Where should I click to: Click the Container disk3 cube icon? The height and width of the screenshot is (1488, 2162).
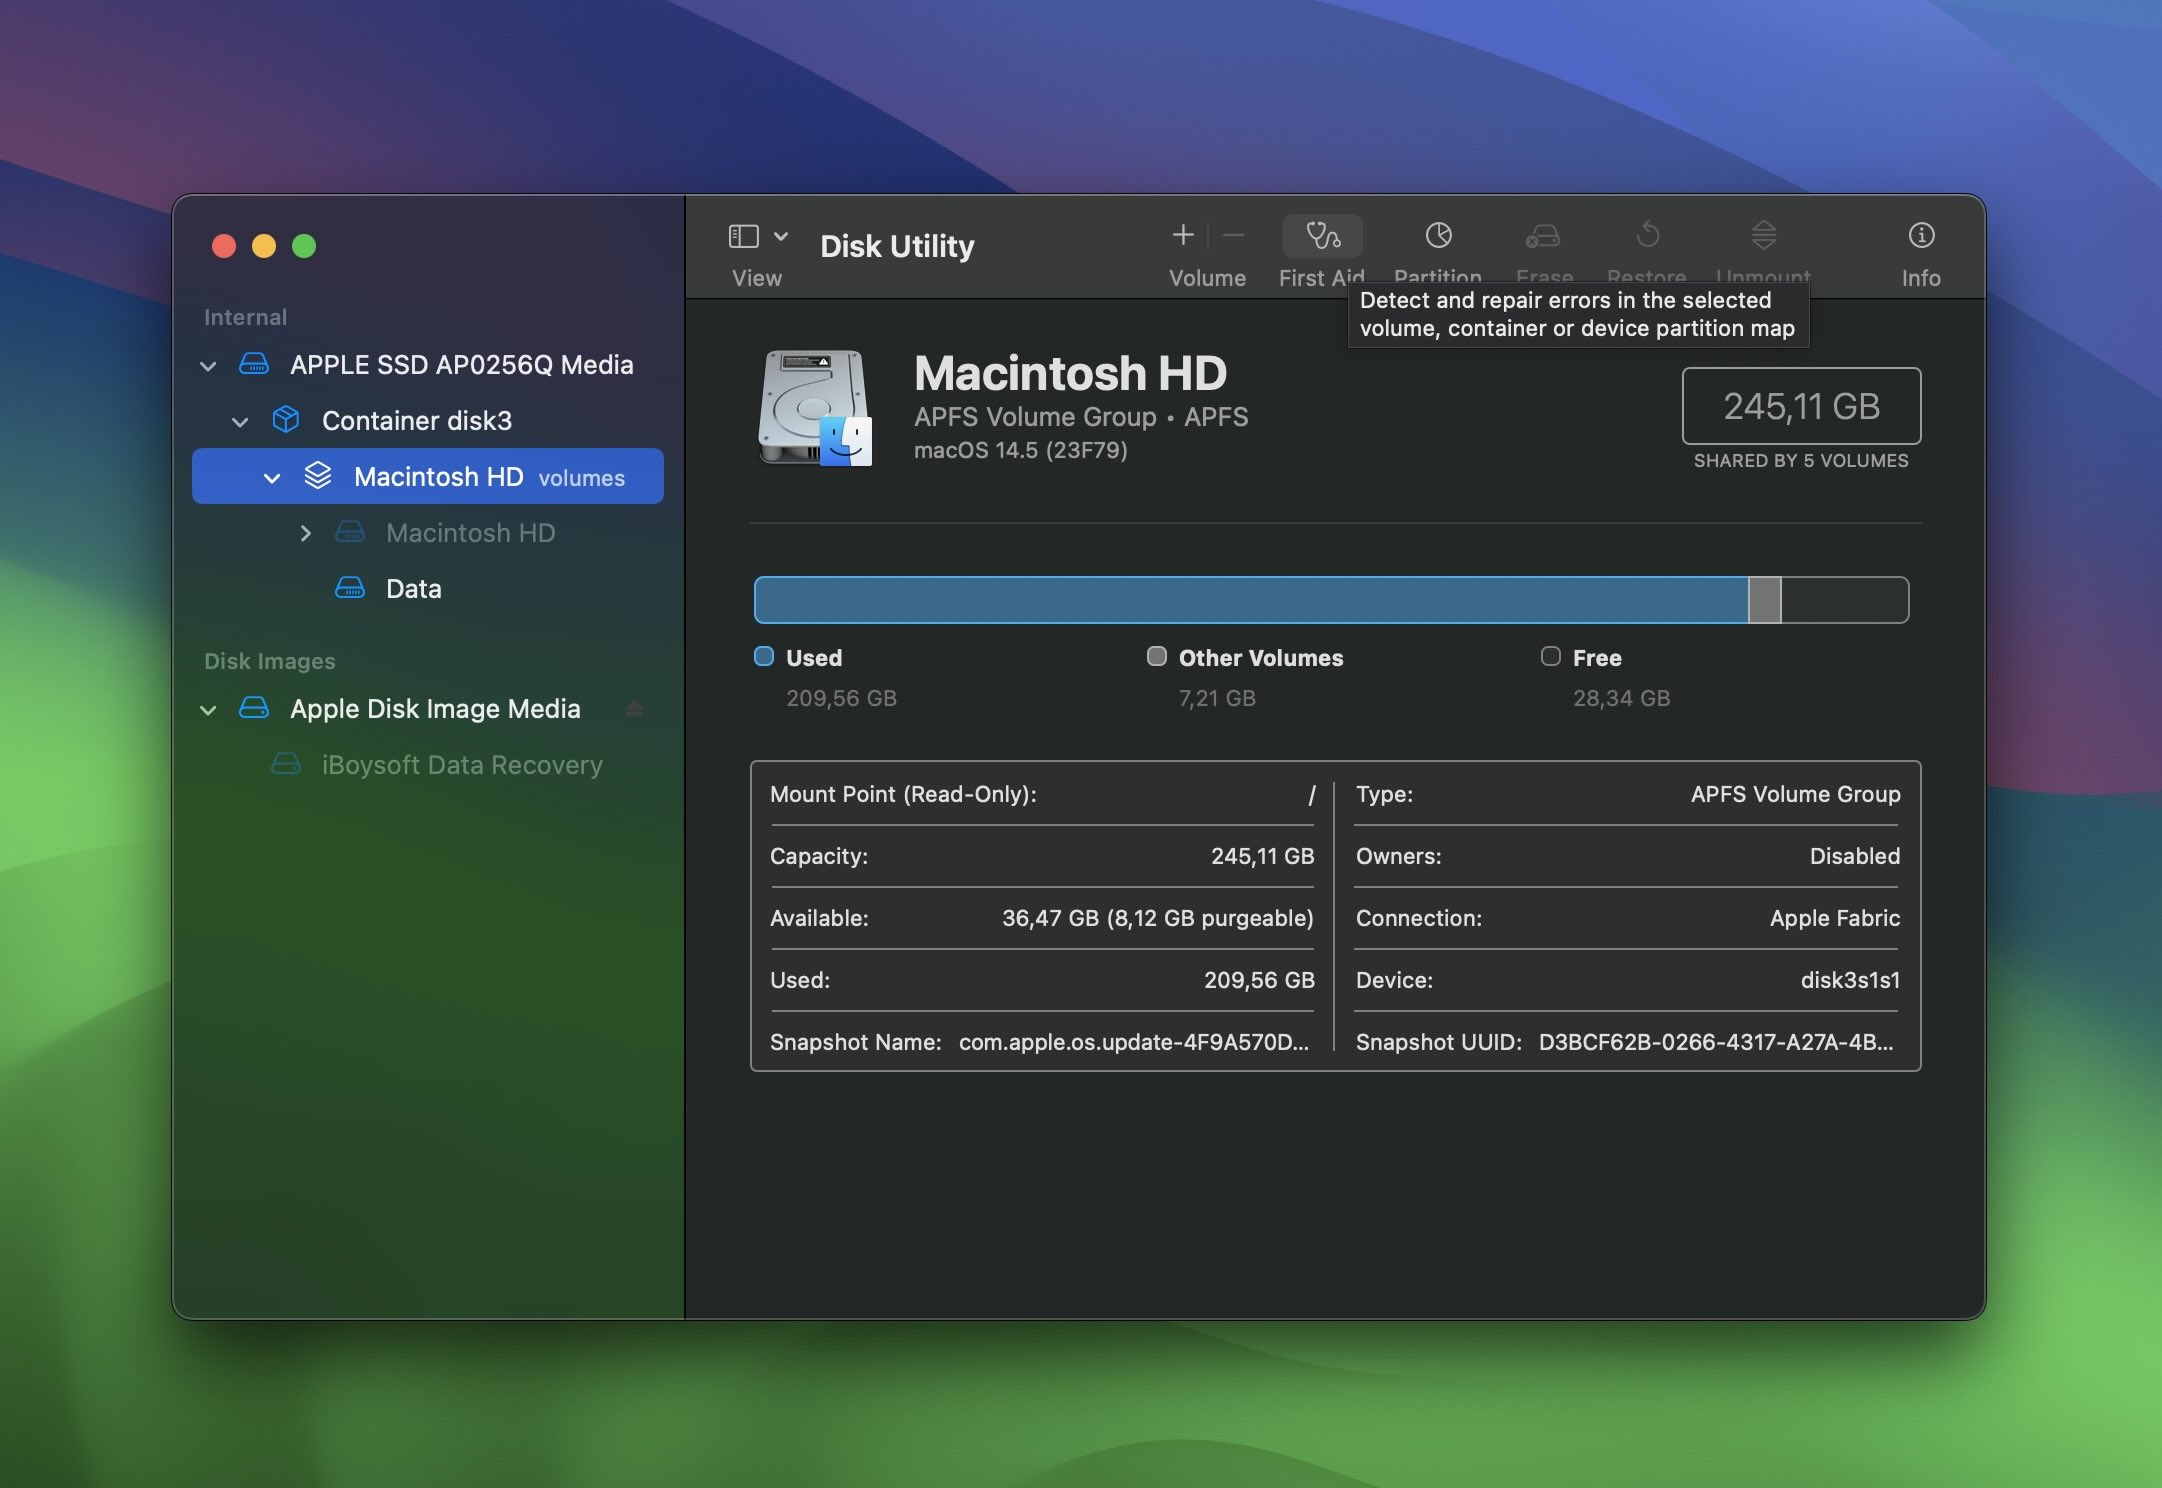(x=286, y=420)
